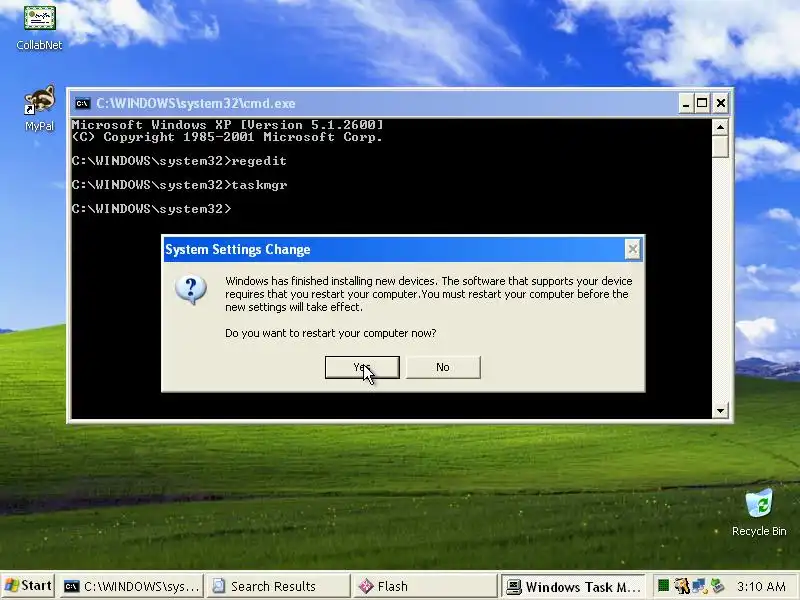Image resolution: width=800 pixels, height=600 pixels.
Task: Switch to Search Results taskbar button
Action: (x=280, y=586)
